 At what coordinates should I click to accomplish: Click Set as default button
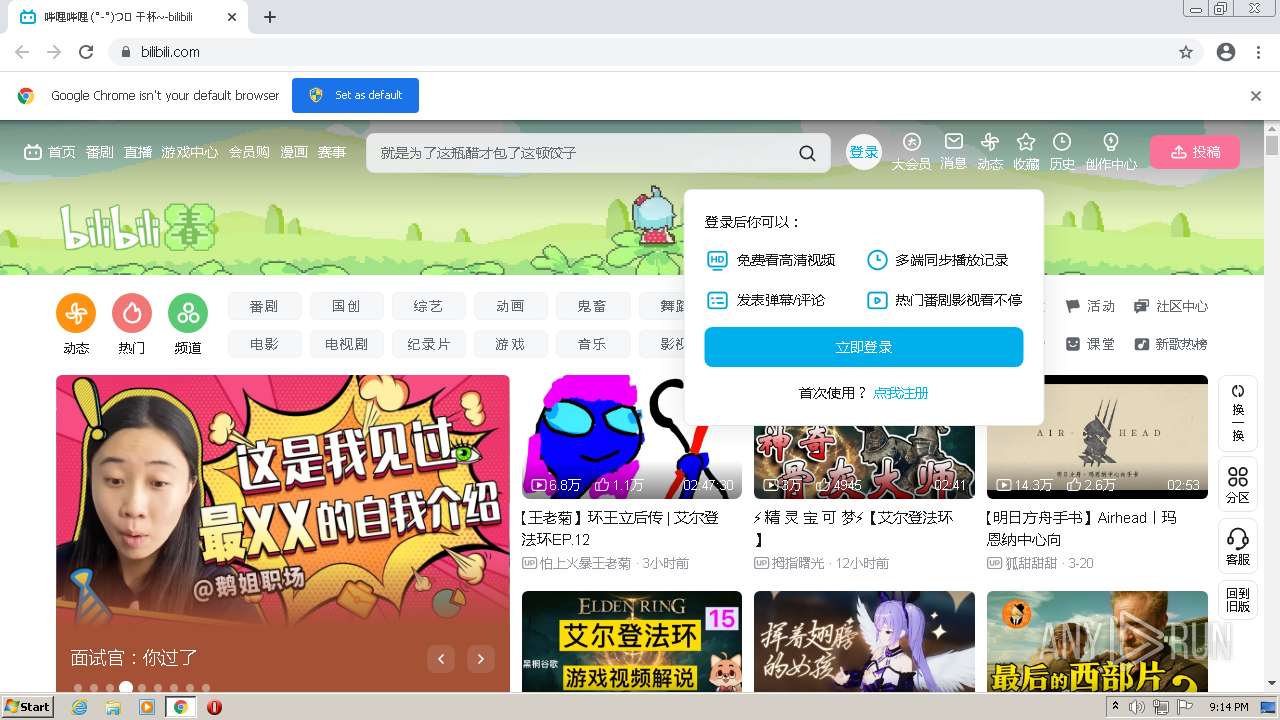pyautogui.click(x=355, y=95)
